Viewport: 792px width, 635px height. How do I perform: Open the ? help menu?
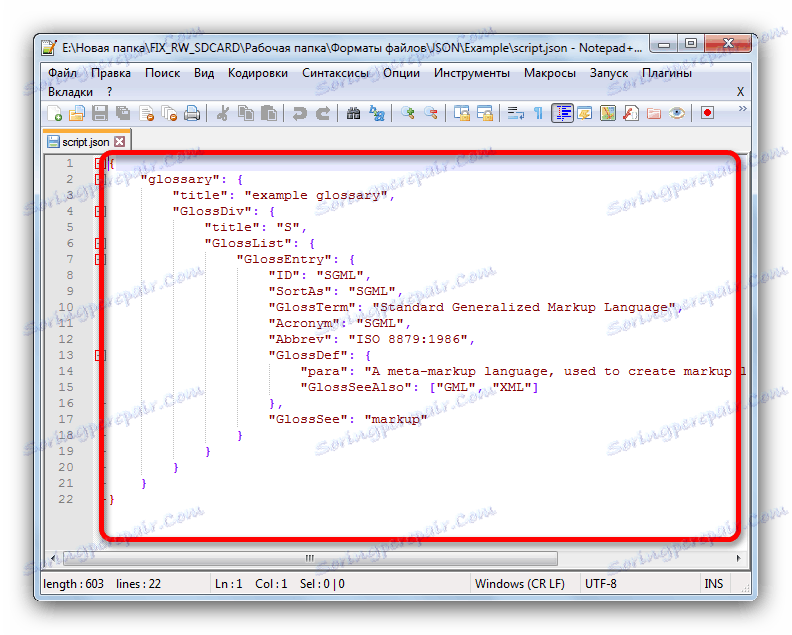coord(109,92)
